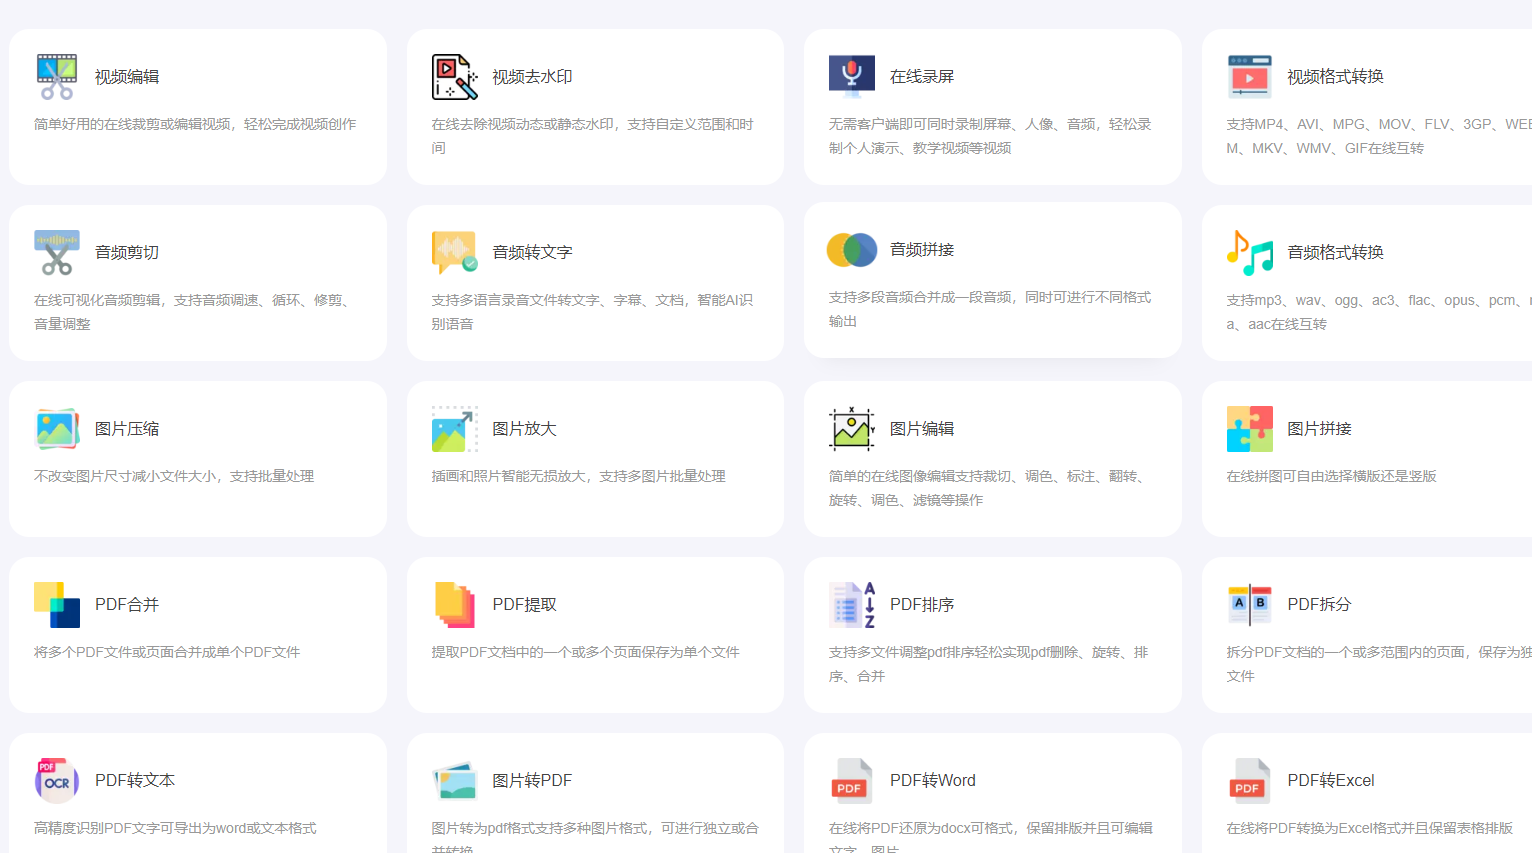Click description 在线拼图可自由选择横版还是竖版
Image resolution: width=1532 pixels, height=853 pixels.
[x=1332, y=477]
